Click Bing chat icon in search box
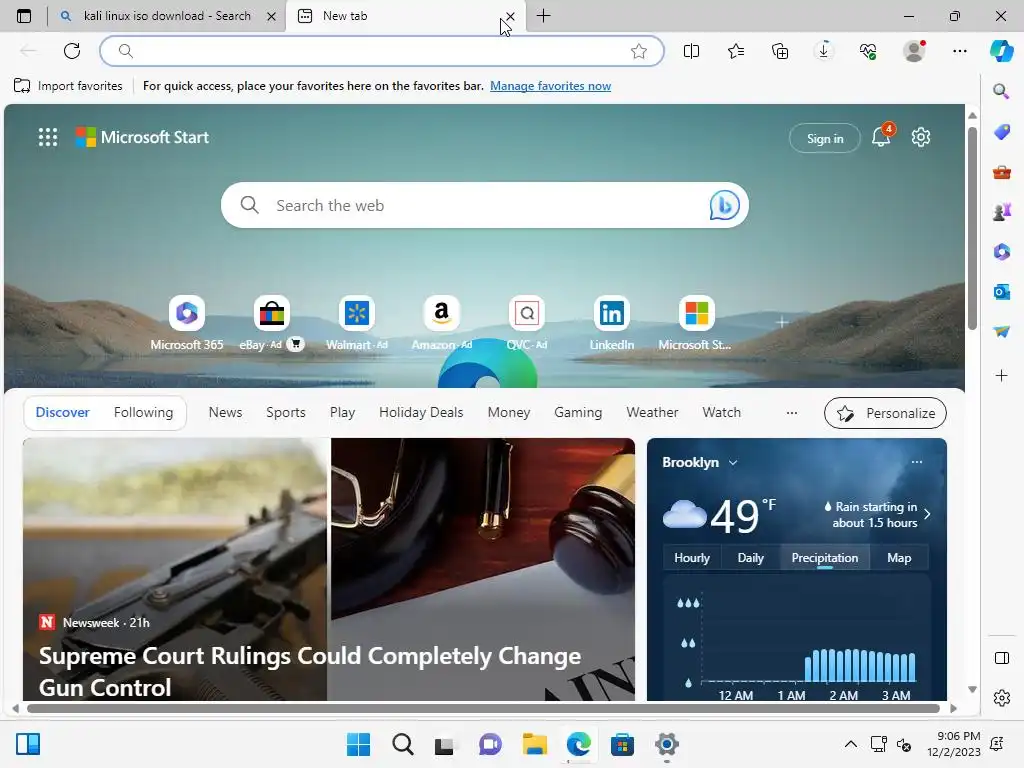Image resolution: width=1024 pixels, height=768 pixels. coord(724,205)
